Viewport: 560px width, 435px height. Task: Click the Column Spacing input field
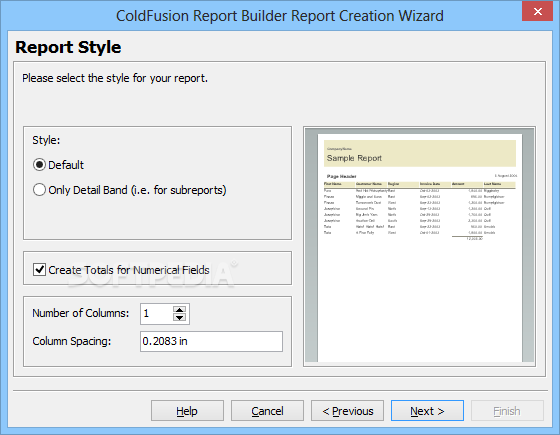pyautogui.click(x=211, y=341)
